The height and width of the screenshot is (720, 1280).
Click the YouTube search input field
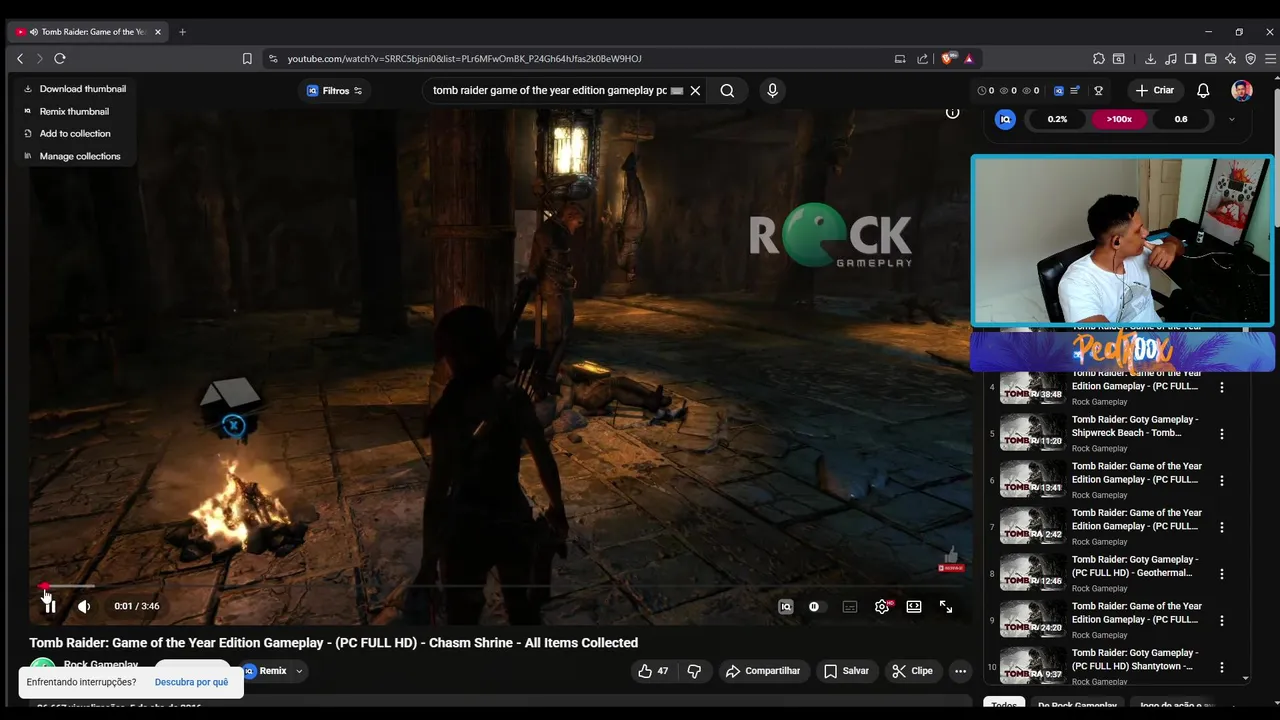tap(549, 90)
